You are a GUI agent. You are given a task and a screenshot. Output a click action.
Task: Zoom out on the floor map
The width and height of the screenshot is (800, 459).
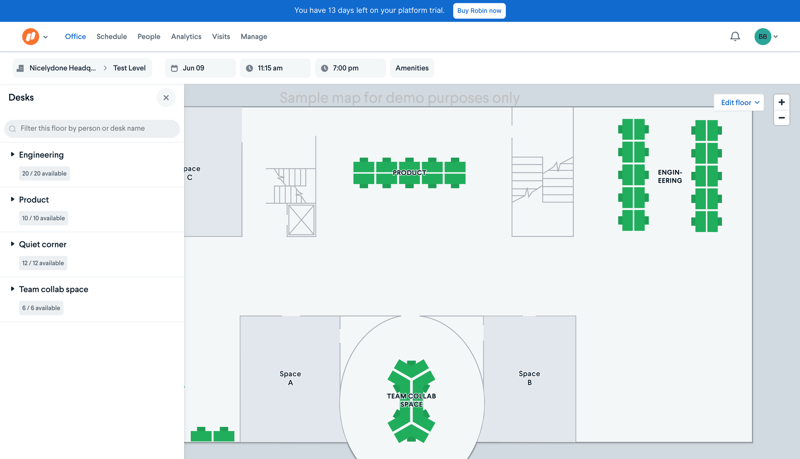(781, 118)
